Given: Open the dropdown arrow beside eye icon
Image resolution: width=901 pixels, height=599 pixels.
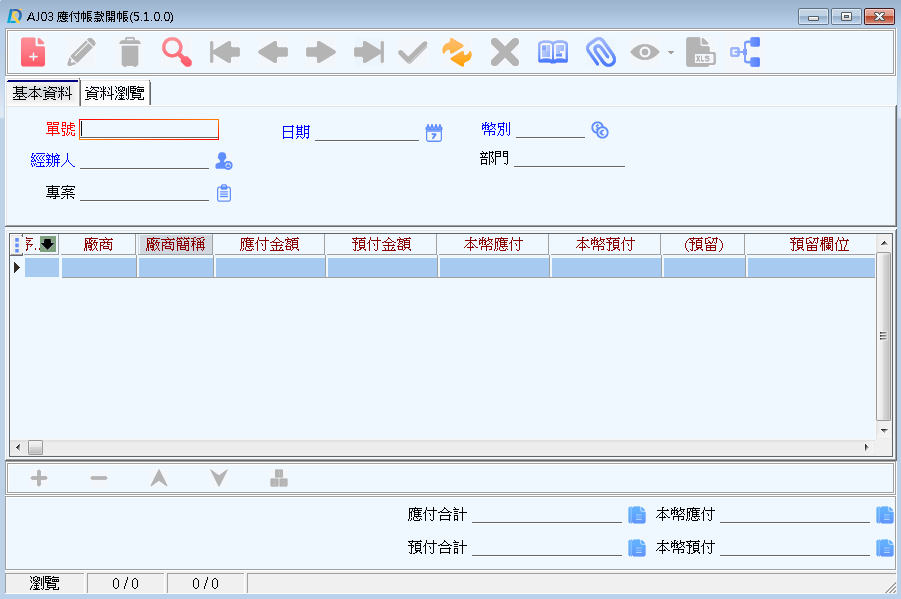Looking at the screenshot, I should [671, 52].
